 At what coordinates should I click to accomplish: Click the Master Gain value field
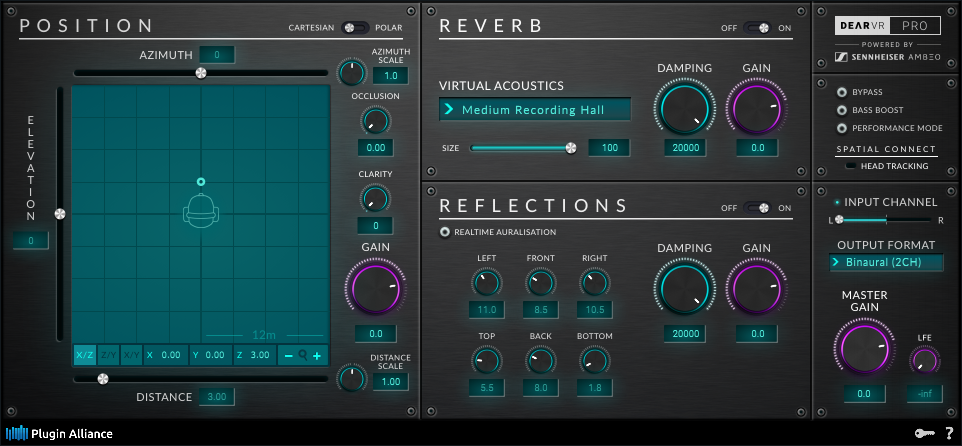tap(864, 394)
